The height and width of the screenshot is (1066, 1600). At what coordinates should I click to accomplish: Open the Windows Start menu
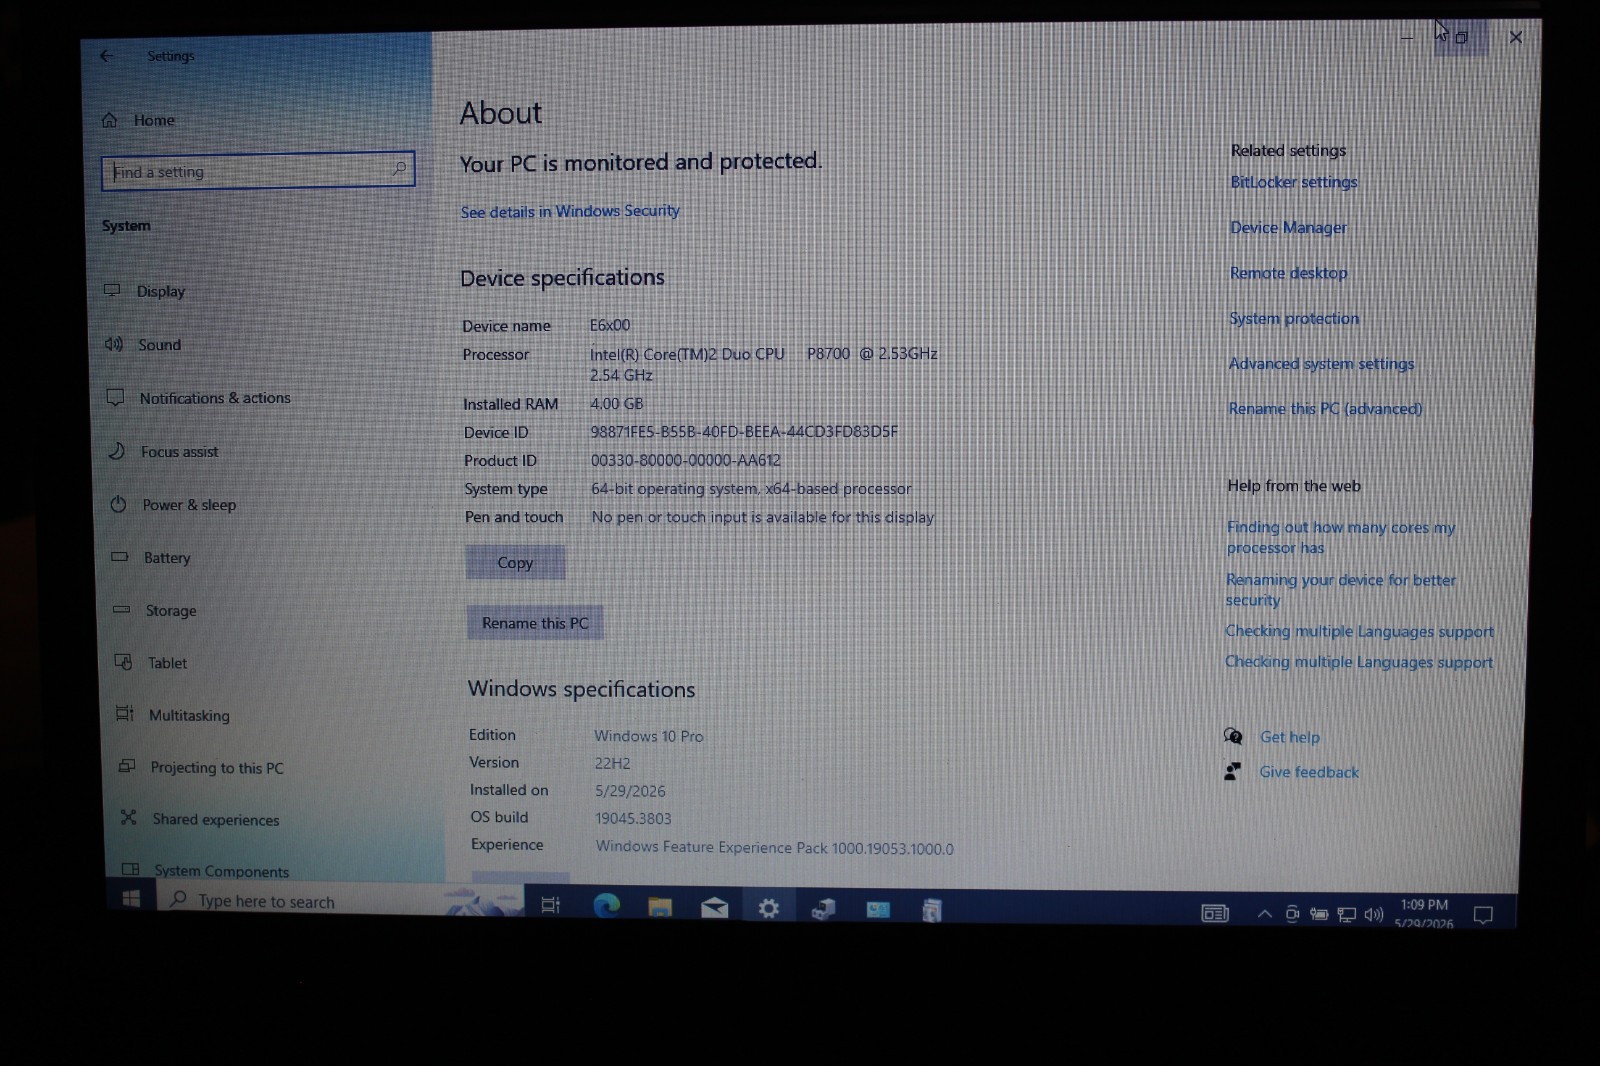[x=131, y=898]
